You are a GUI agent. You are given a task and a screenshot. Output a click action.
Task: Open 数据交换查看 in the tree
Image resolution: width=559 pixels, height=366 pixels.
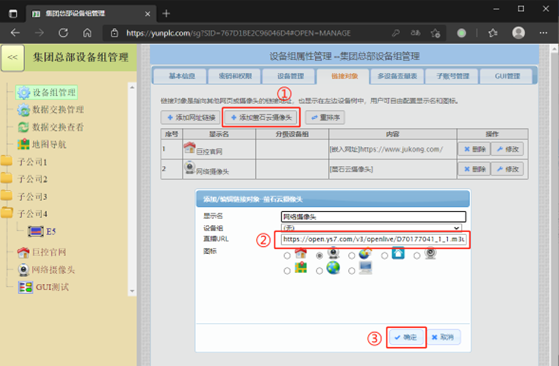point(58,127)
